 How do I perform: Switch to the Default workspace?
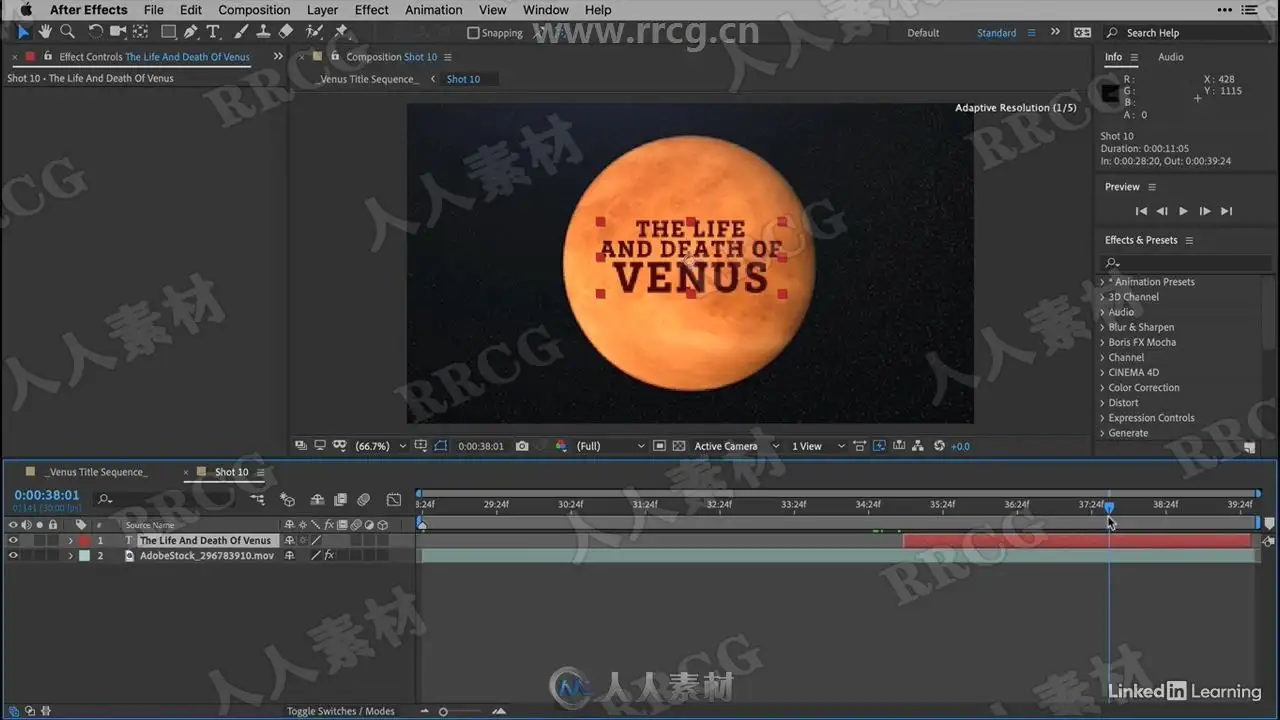[923, 33]
